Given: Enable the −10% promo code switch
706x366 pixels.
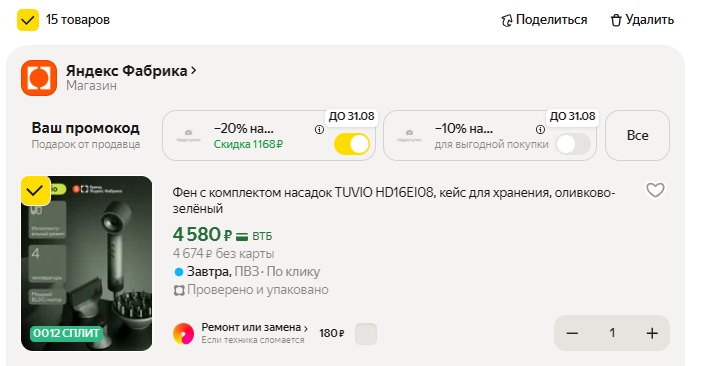Looking at the screenshot, I should [x=573, y=145].
